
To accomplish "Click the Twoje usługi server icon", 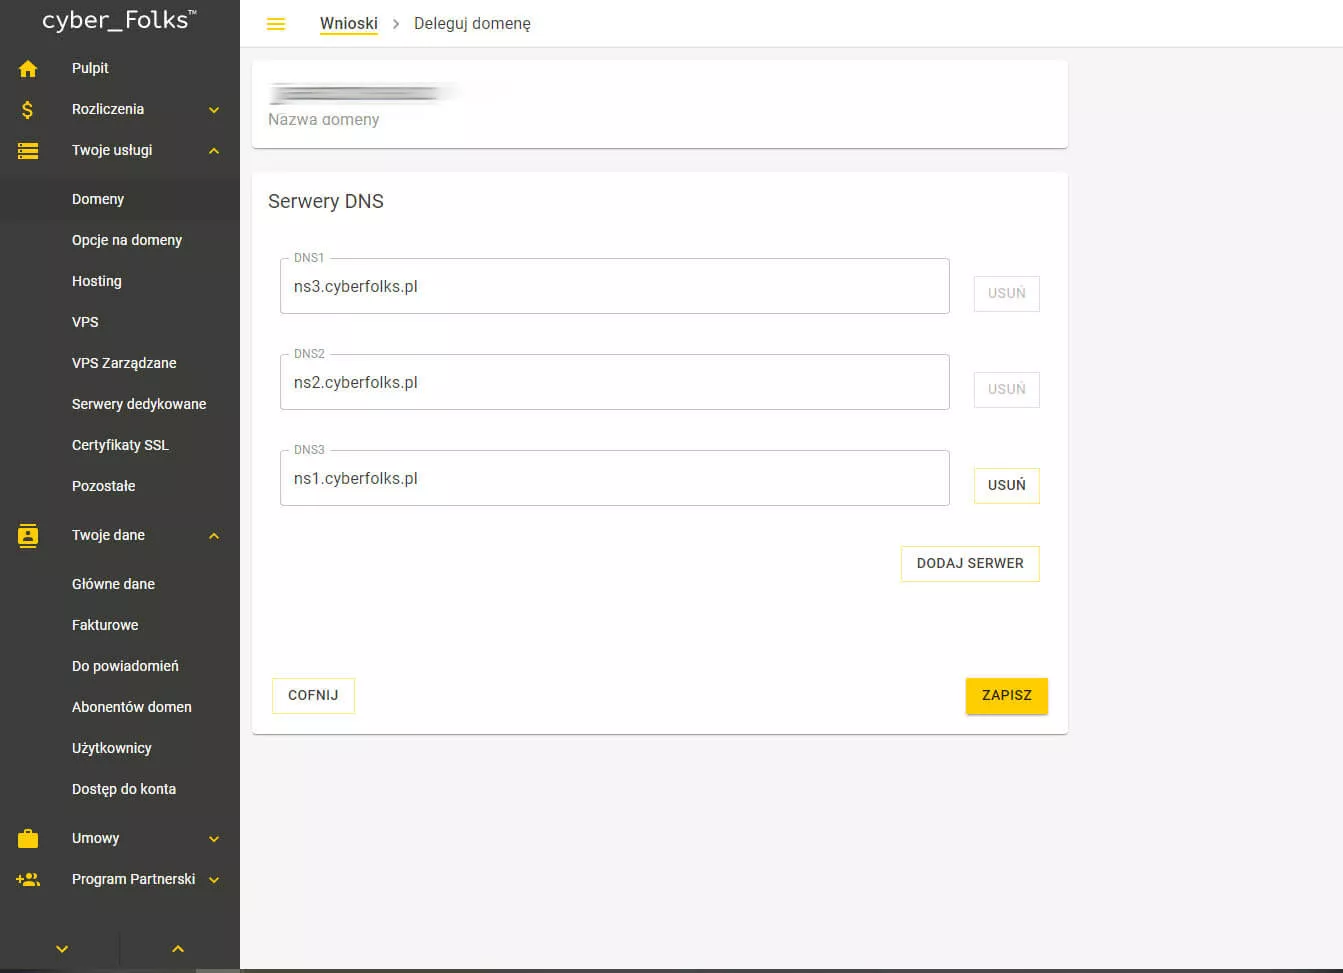I will (x=28, y=150).
